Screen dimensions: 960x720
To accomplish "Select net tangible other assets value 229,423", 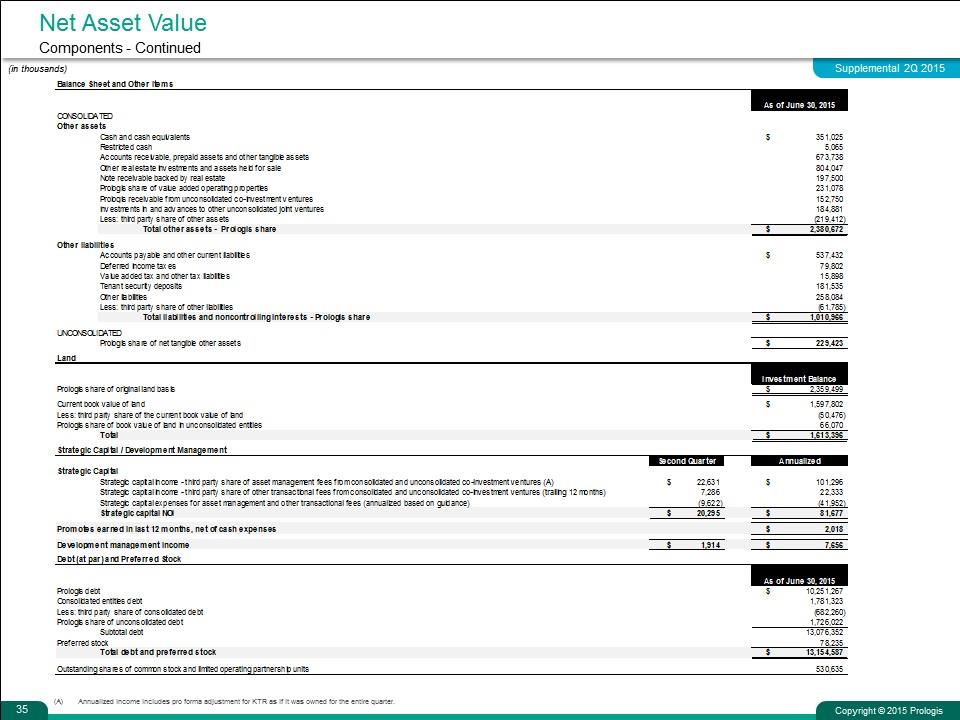I will (829, 343).
